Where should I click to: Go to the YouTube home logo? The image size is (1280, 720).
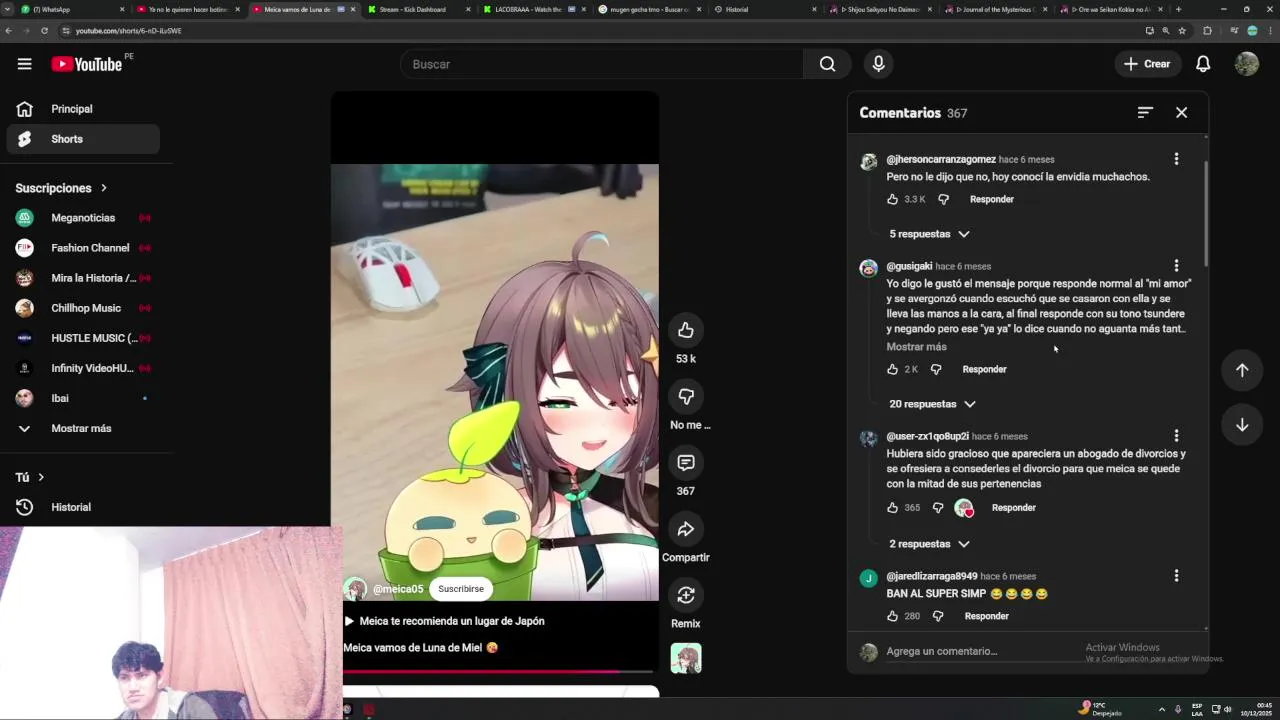pos(86,64)
